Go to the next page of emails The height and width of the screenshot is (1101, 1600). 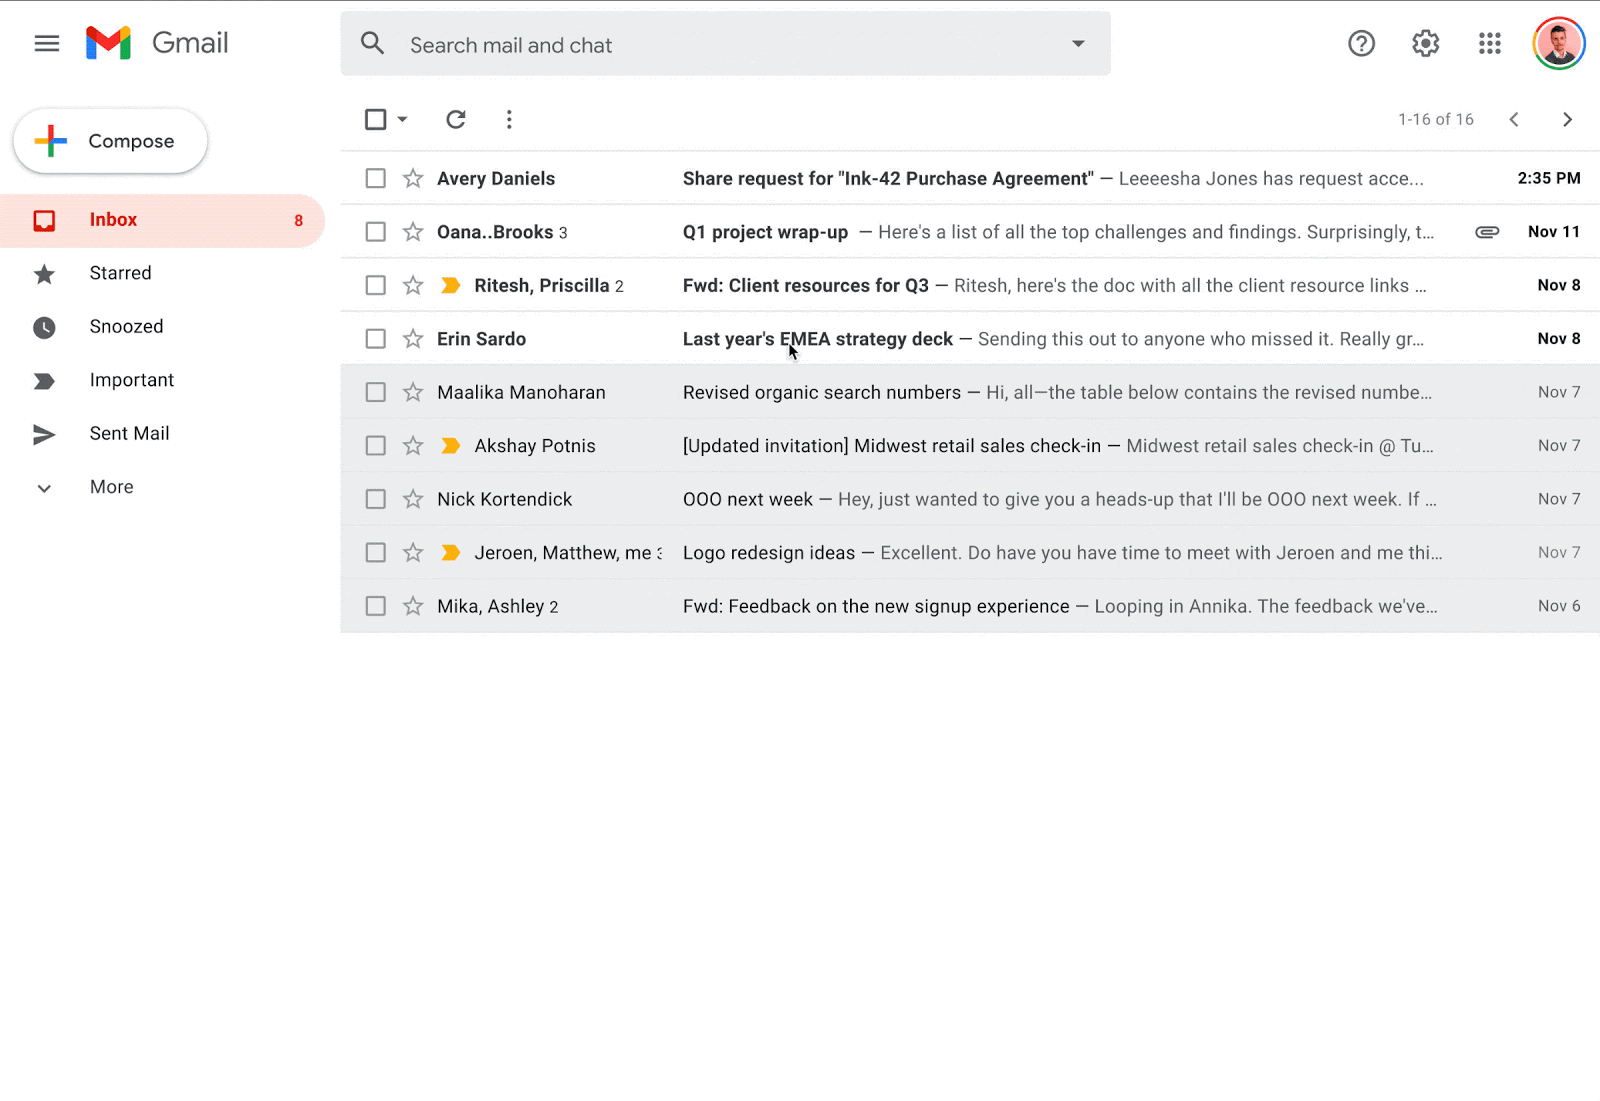(1567, 119)
